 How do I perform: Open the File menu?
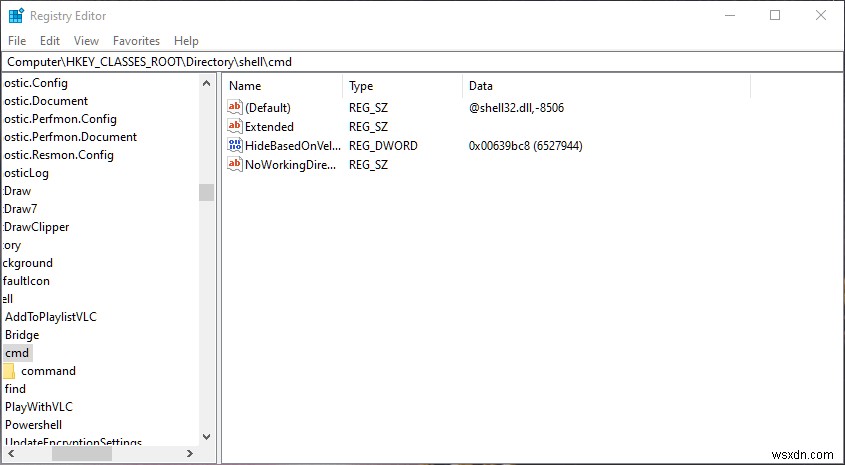tap(17, 41)
